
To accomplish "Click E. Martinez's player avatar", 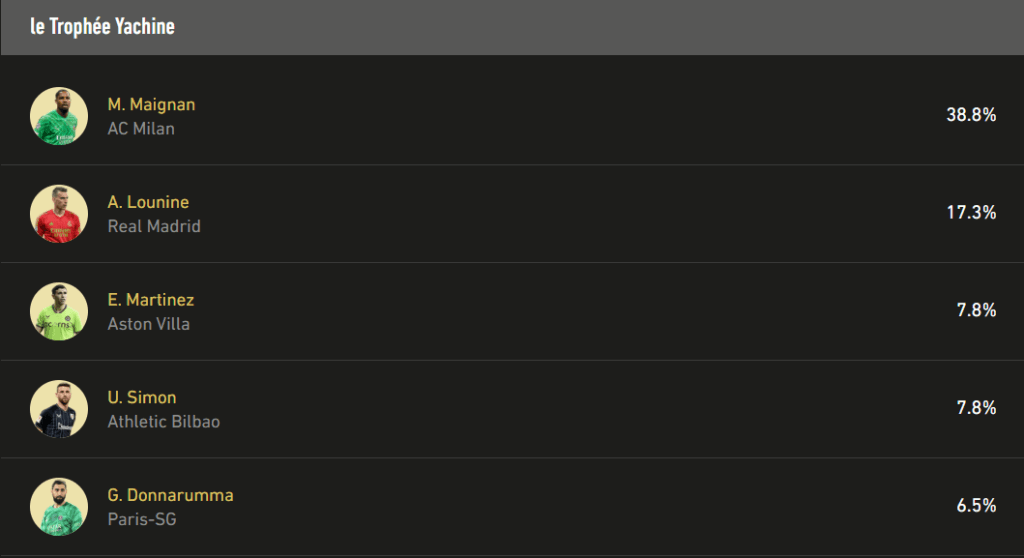I will (x=59, y=311).
